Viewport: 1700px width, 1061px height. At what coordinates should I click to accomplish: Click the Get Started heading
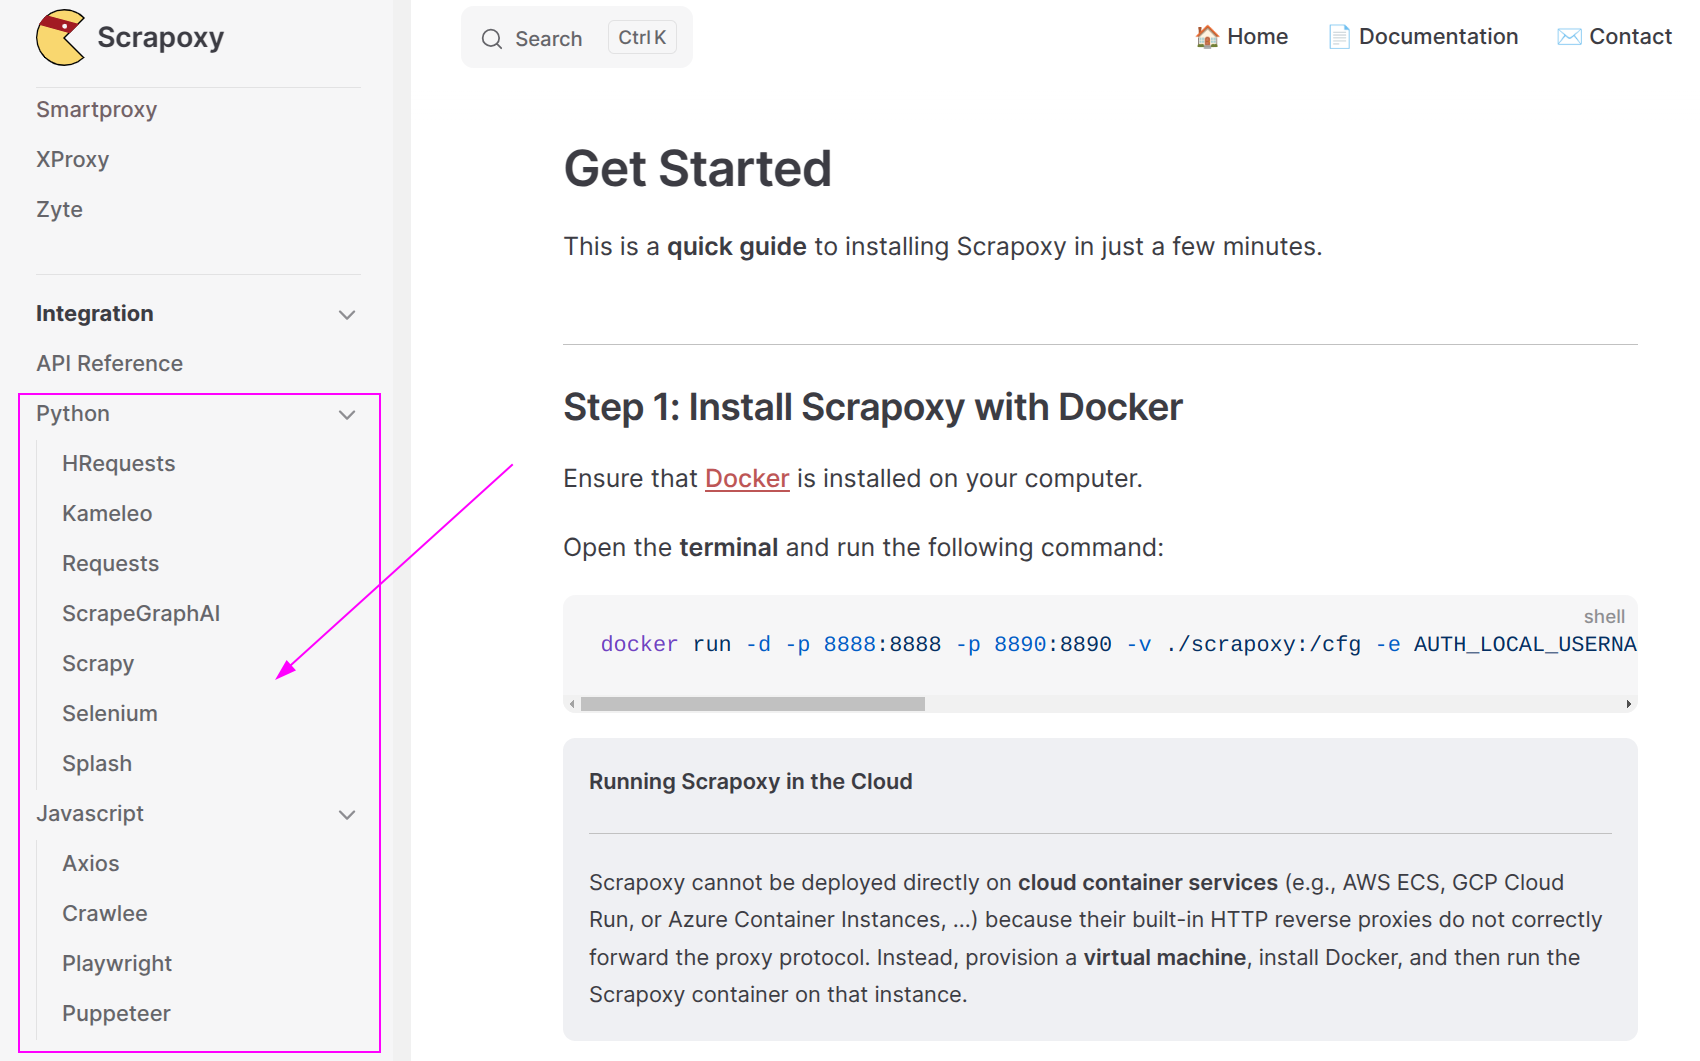point(697,169)
